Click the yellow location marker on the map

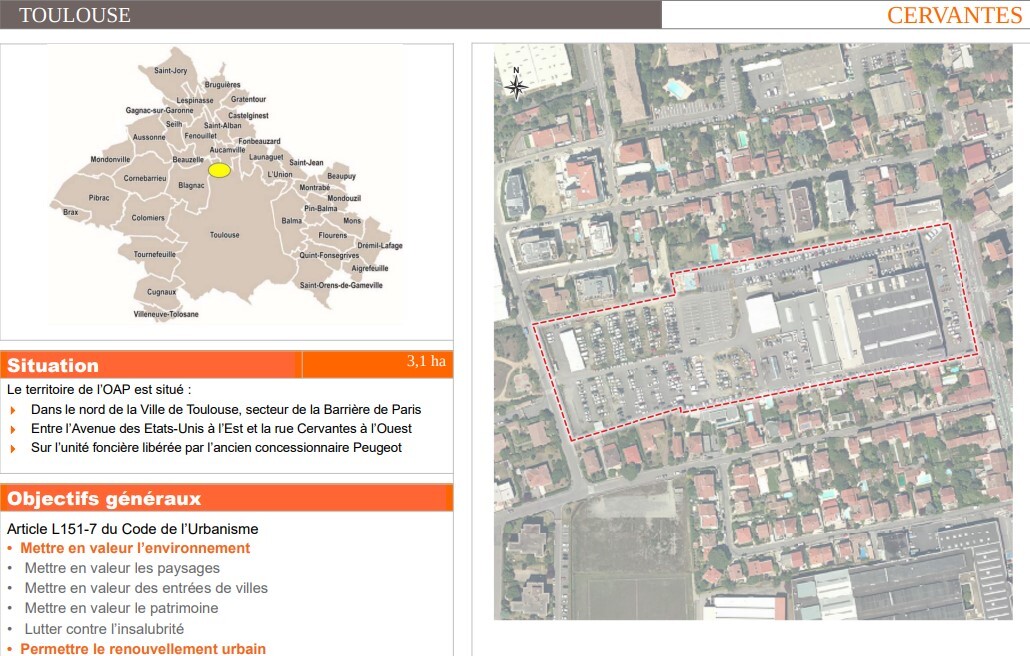coord(219,170)
